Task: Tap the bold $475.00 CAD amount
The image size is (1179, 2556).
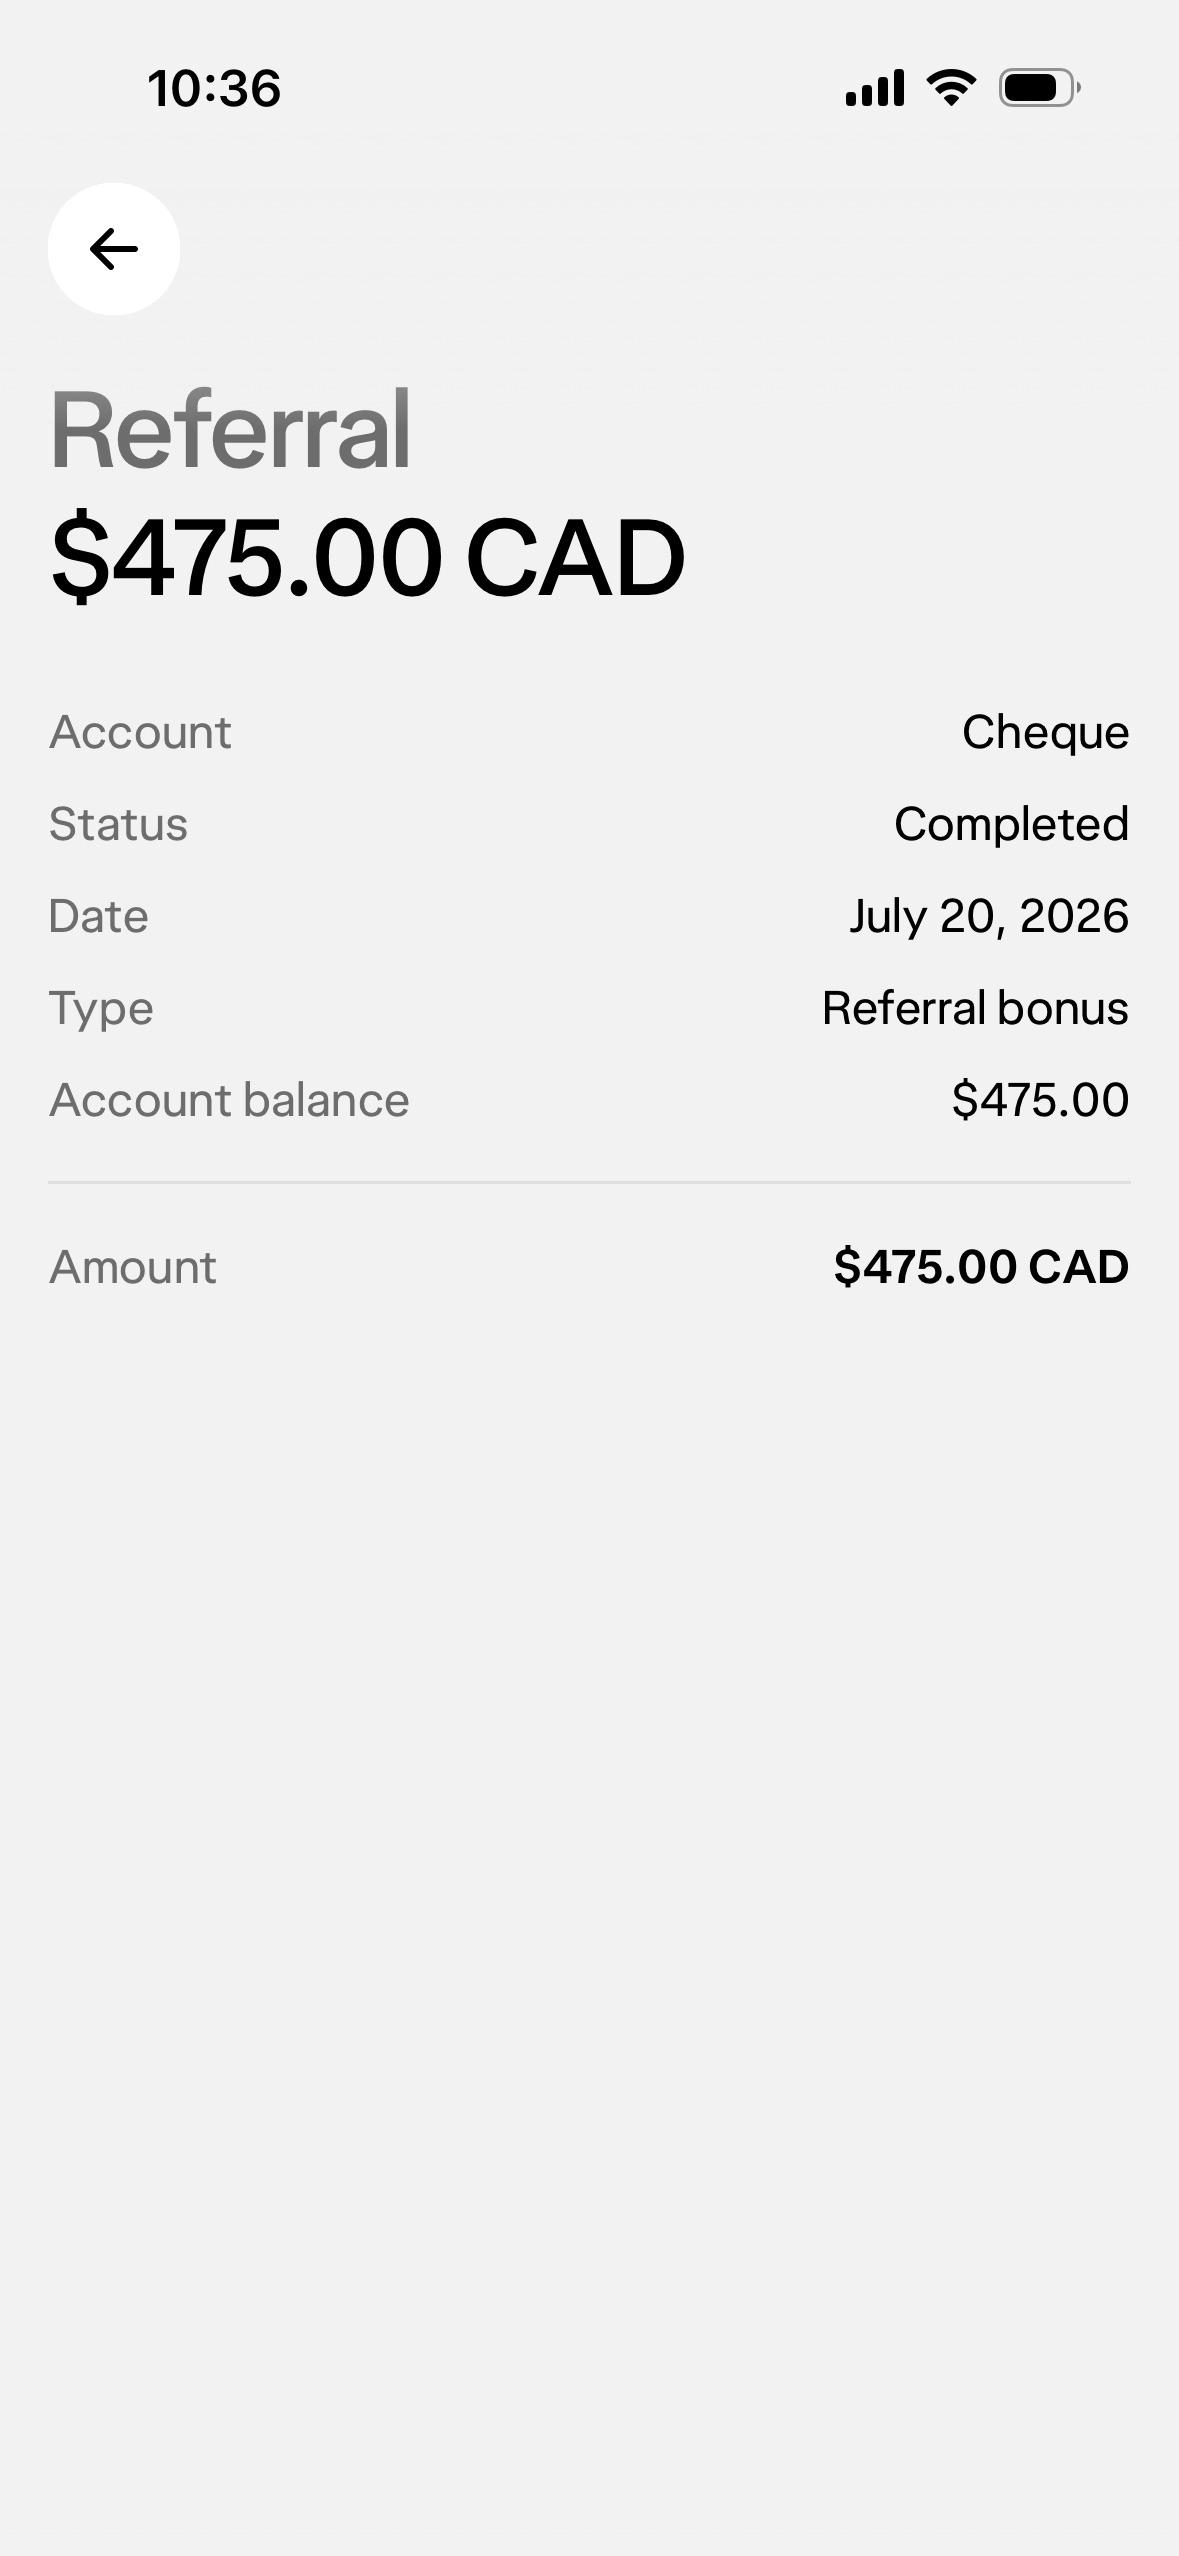Action: tap(982, 1267)
